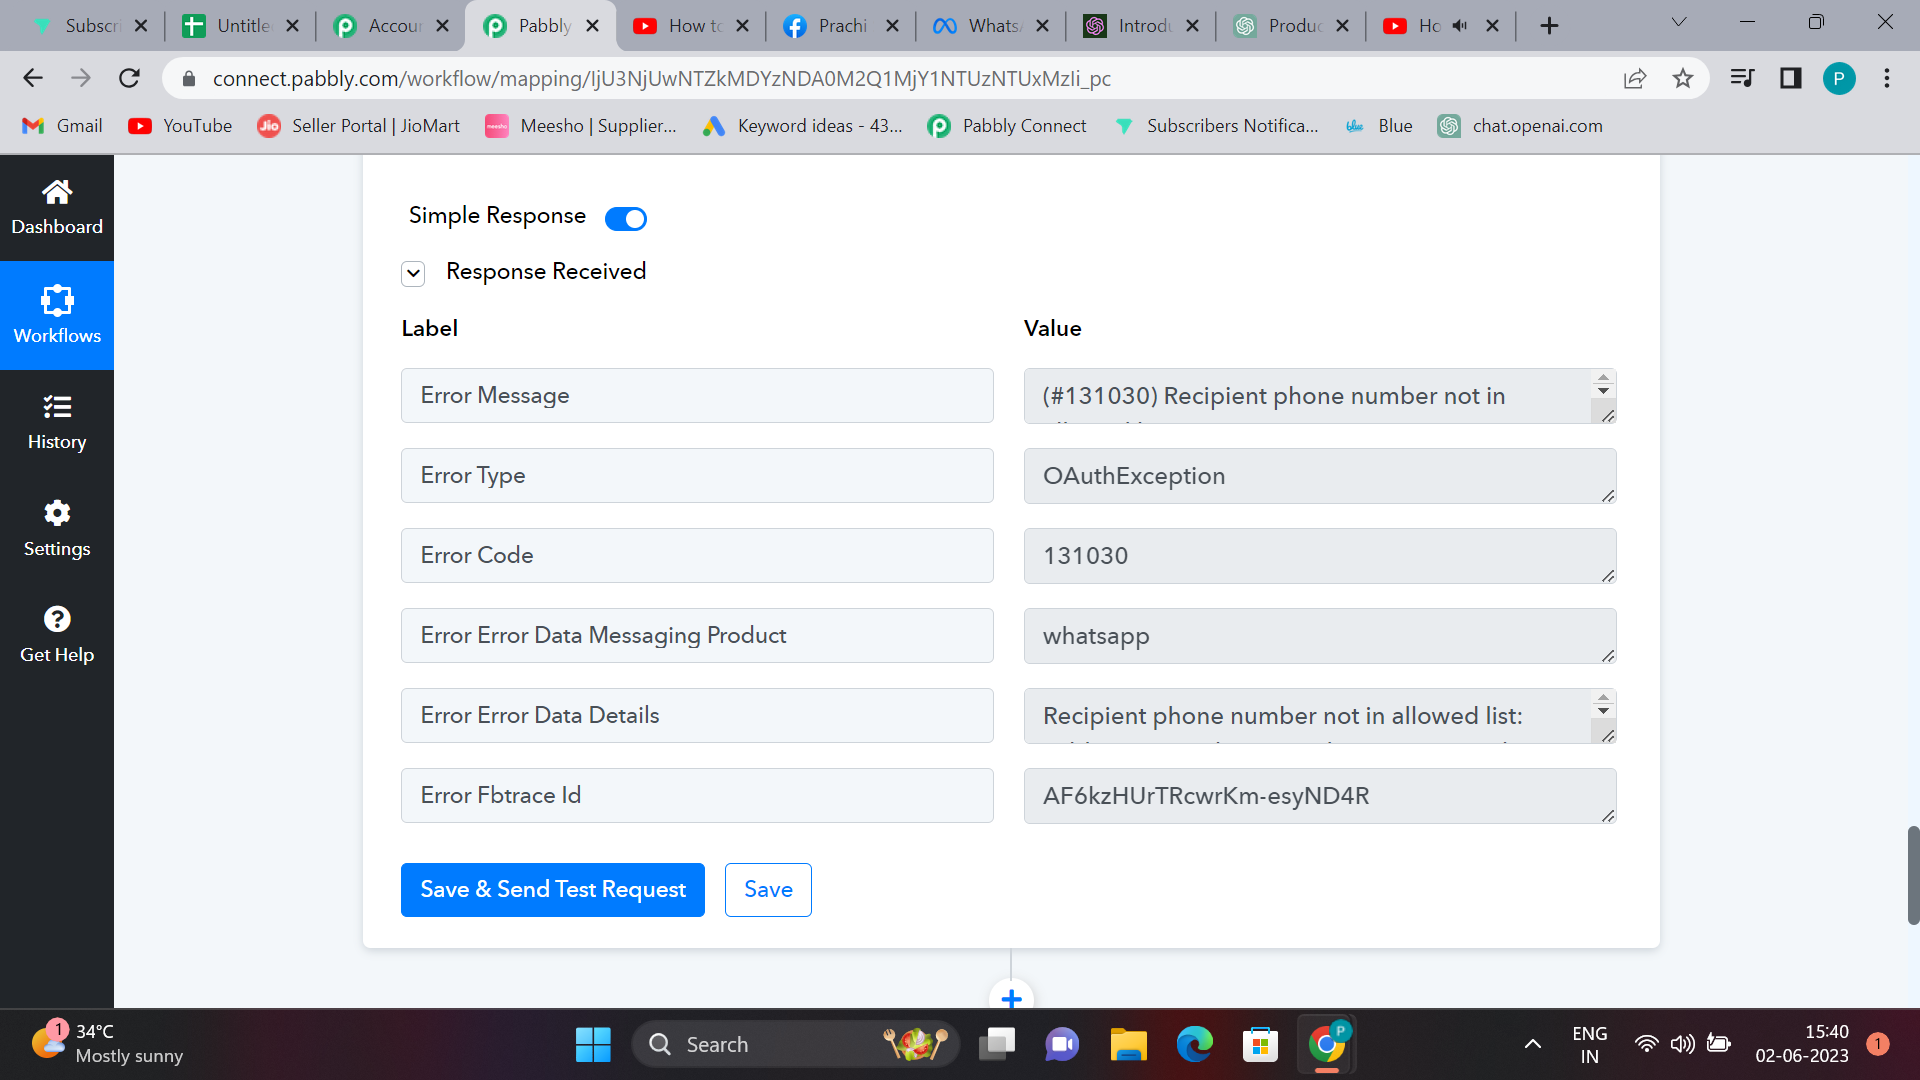Image resolution: width=1920 pixels, height=1080 pixels.
Task: Show hidden system tray icons
Action: [x=1532, y=1044]
